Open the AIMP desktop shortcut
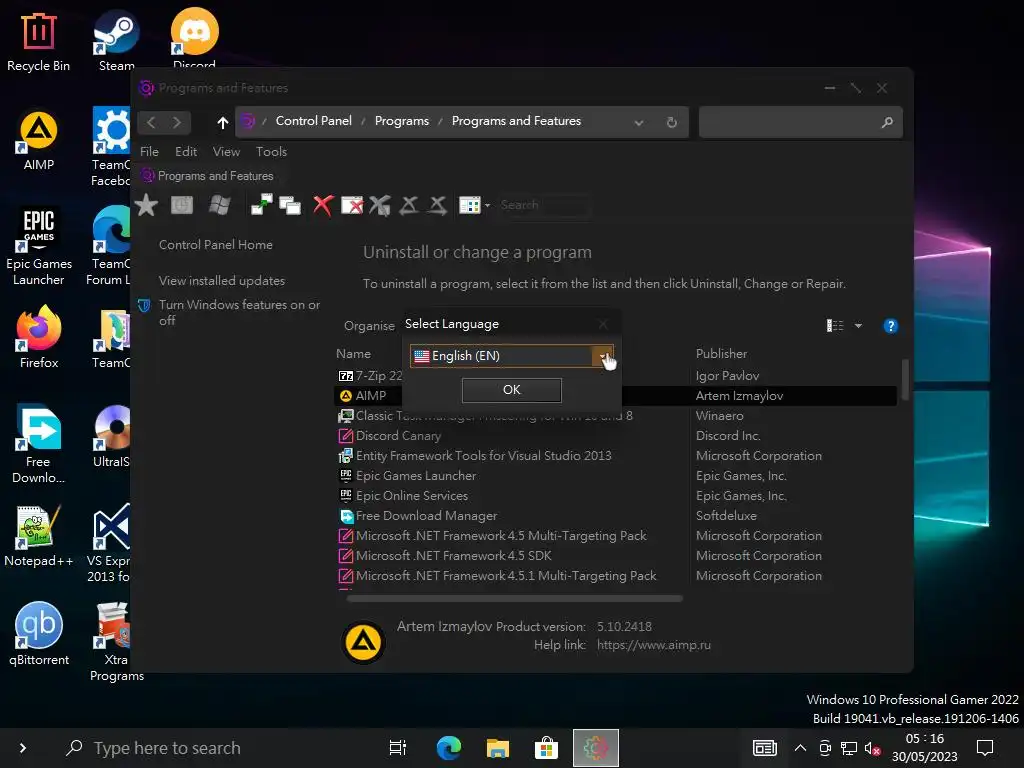This screenshot has width=1024, height=768. (38, 141)
